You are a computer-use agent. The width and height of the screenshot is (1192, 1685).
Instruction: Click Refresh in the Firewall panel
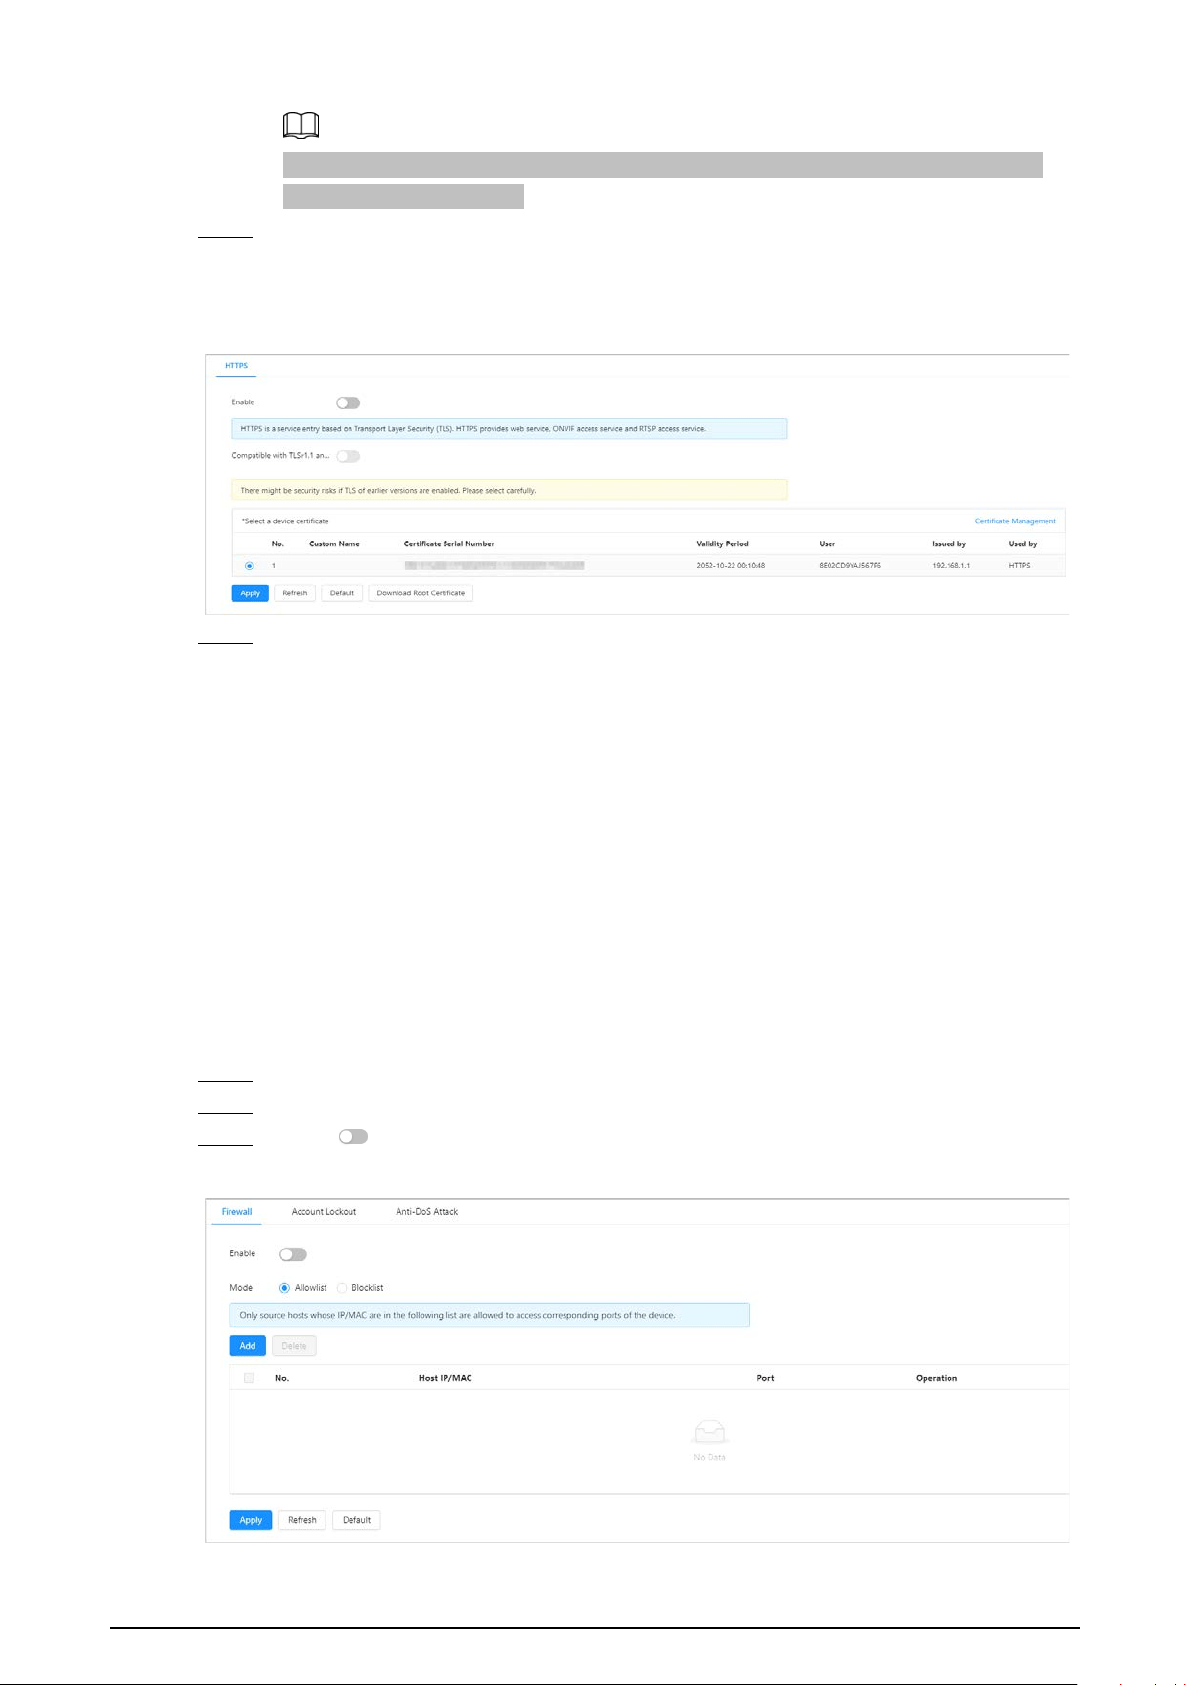(x=302, y=1520)
